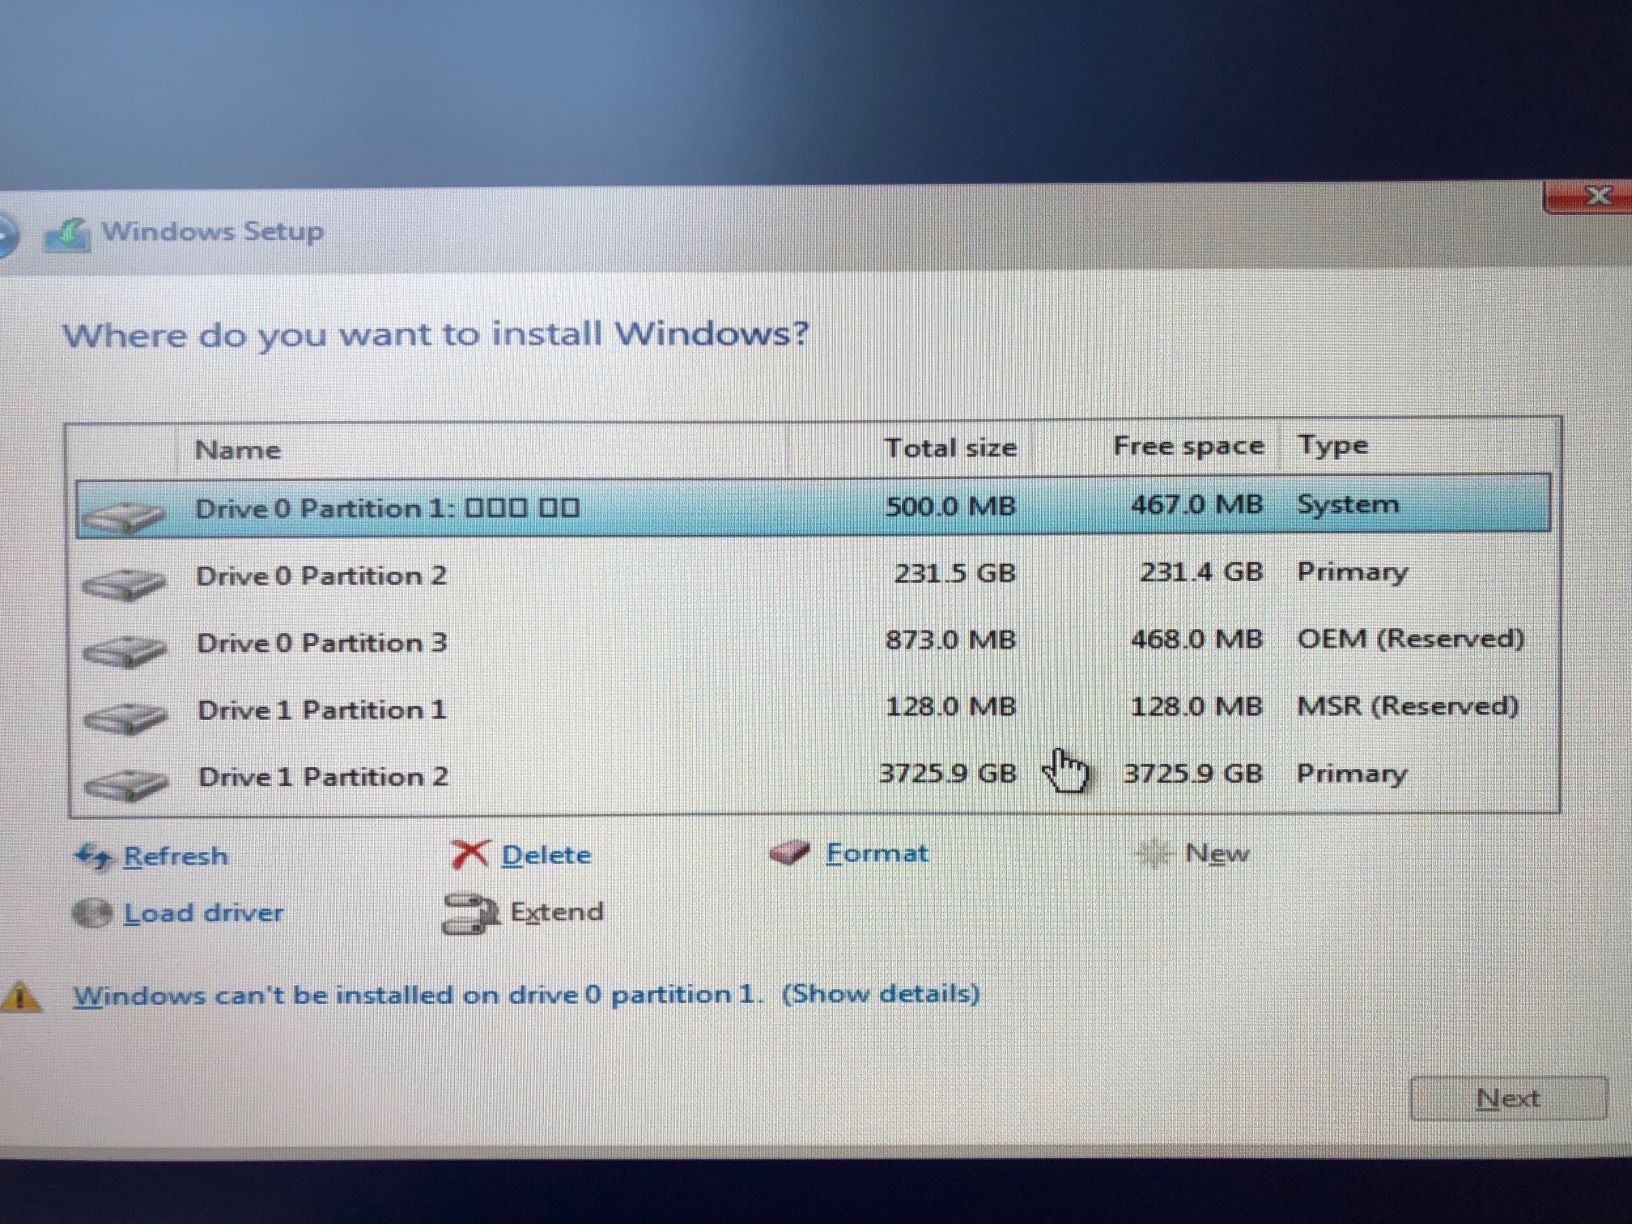Image resolution: width=1632 pixels, height=1224 pixels.
Task: Click the 467.0 MB free space cell
Action: tap(1196, 504)
